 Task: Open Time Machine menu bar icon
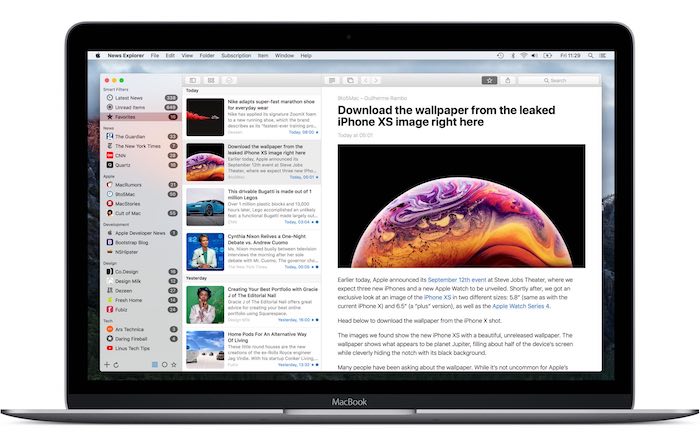coord(500,56)
